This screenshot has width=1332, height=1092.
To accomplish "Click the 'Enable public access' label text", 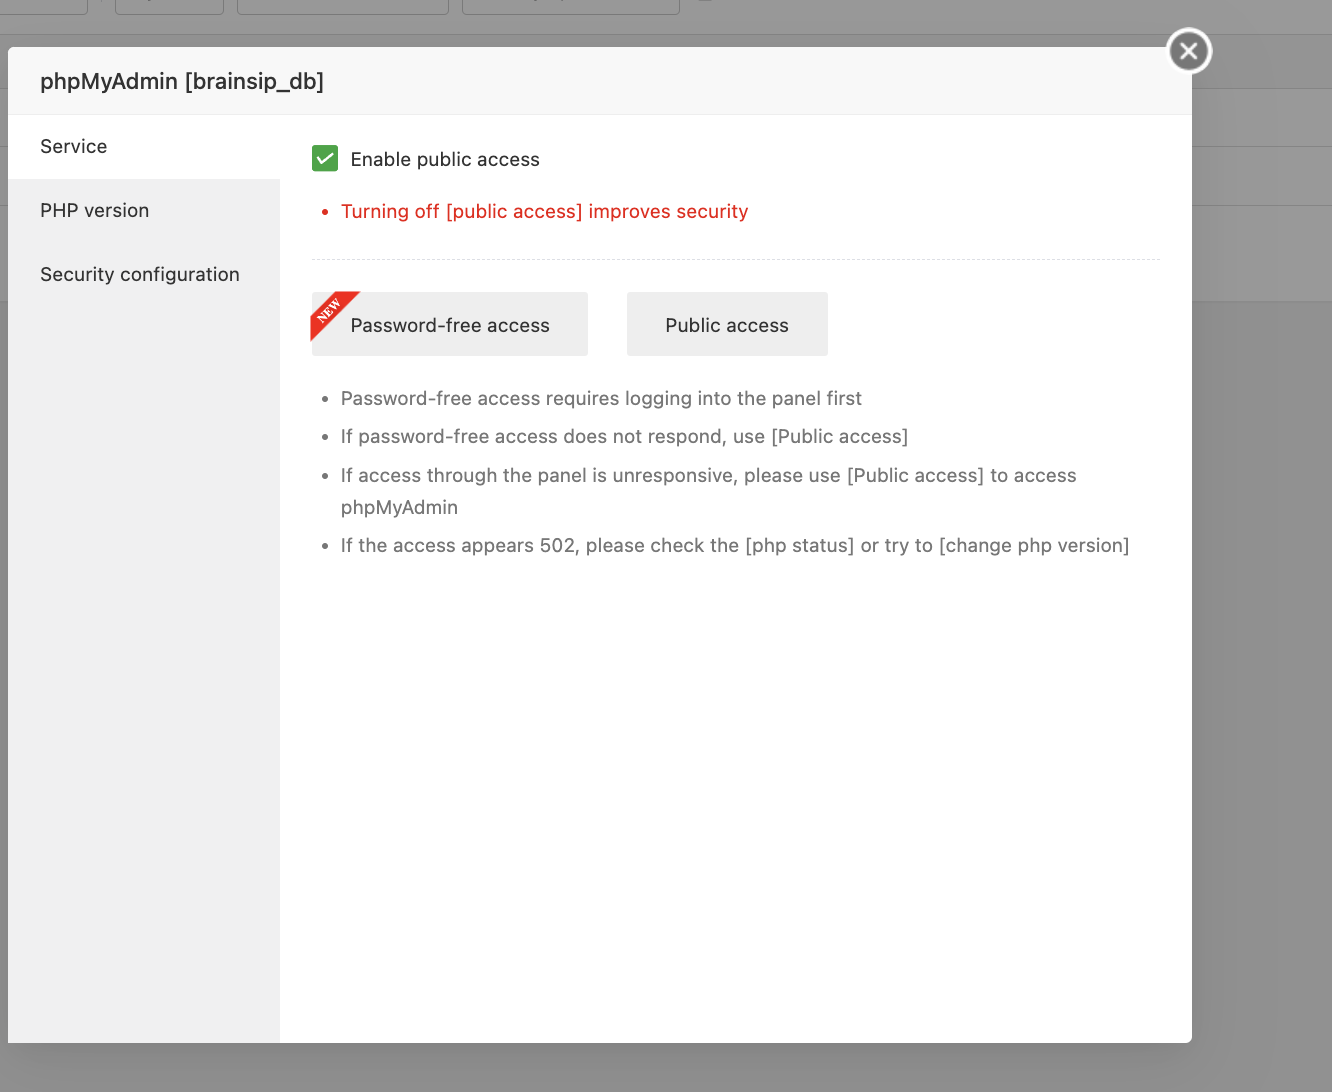I will (x=445, y=160).
